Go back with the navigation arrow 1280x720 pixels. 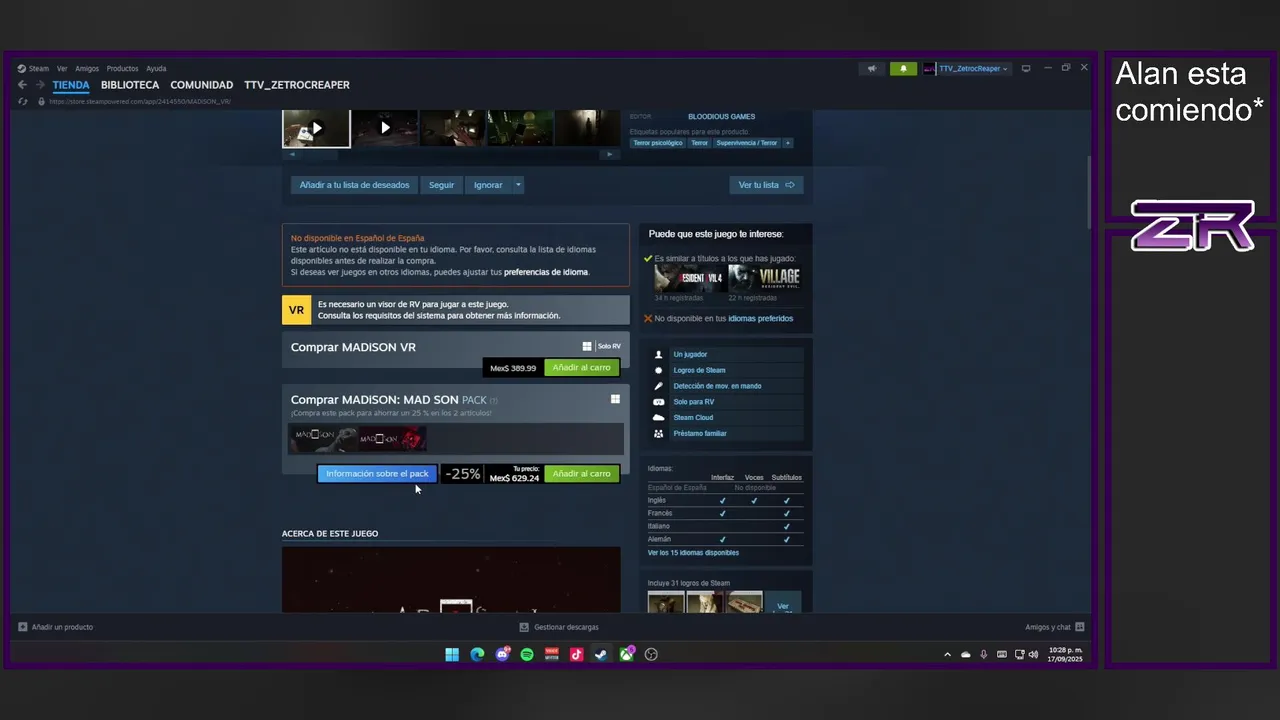coord(23,85)
